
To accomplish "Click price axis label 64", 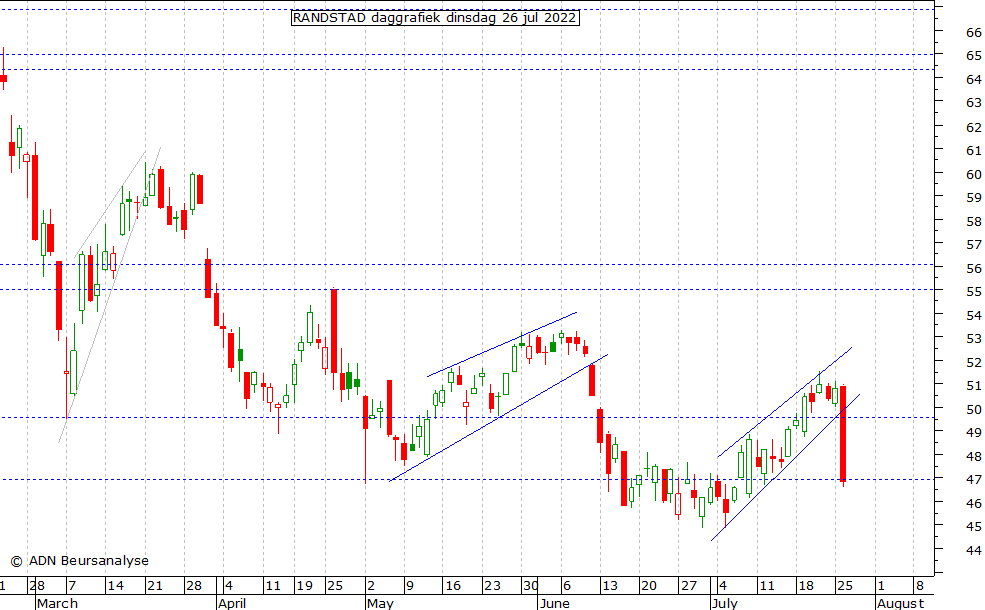I will pos(974,79).
